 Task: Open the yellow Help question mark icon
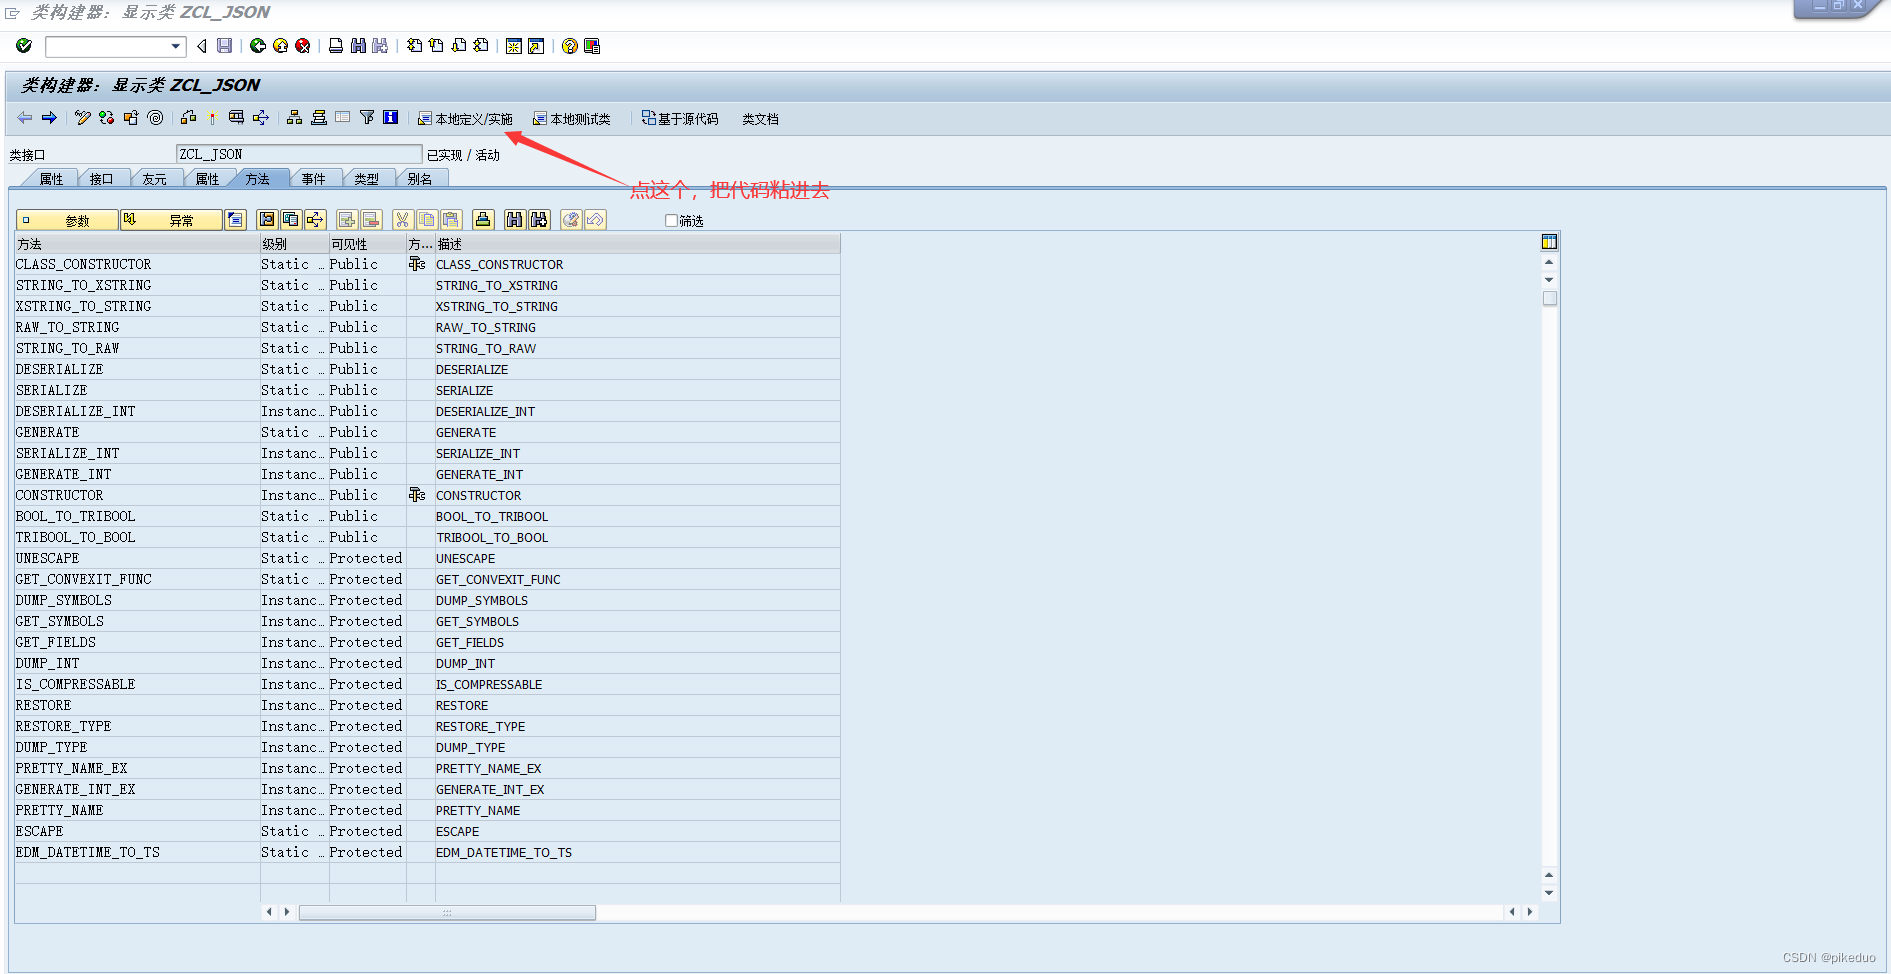[x=569, y=46]
